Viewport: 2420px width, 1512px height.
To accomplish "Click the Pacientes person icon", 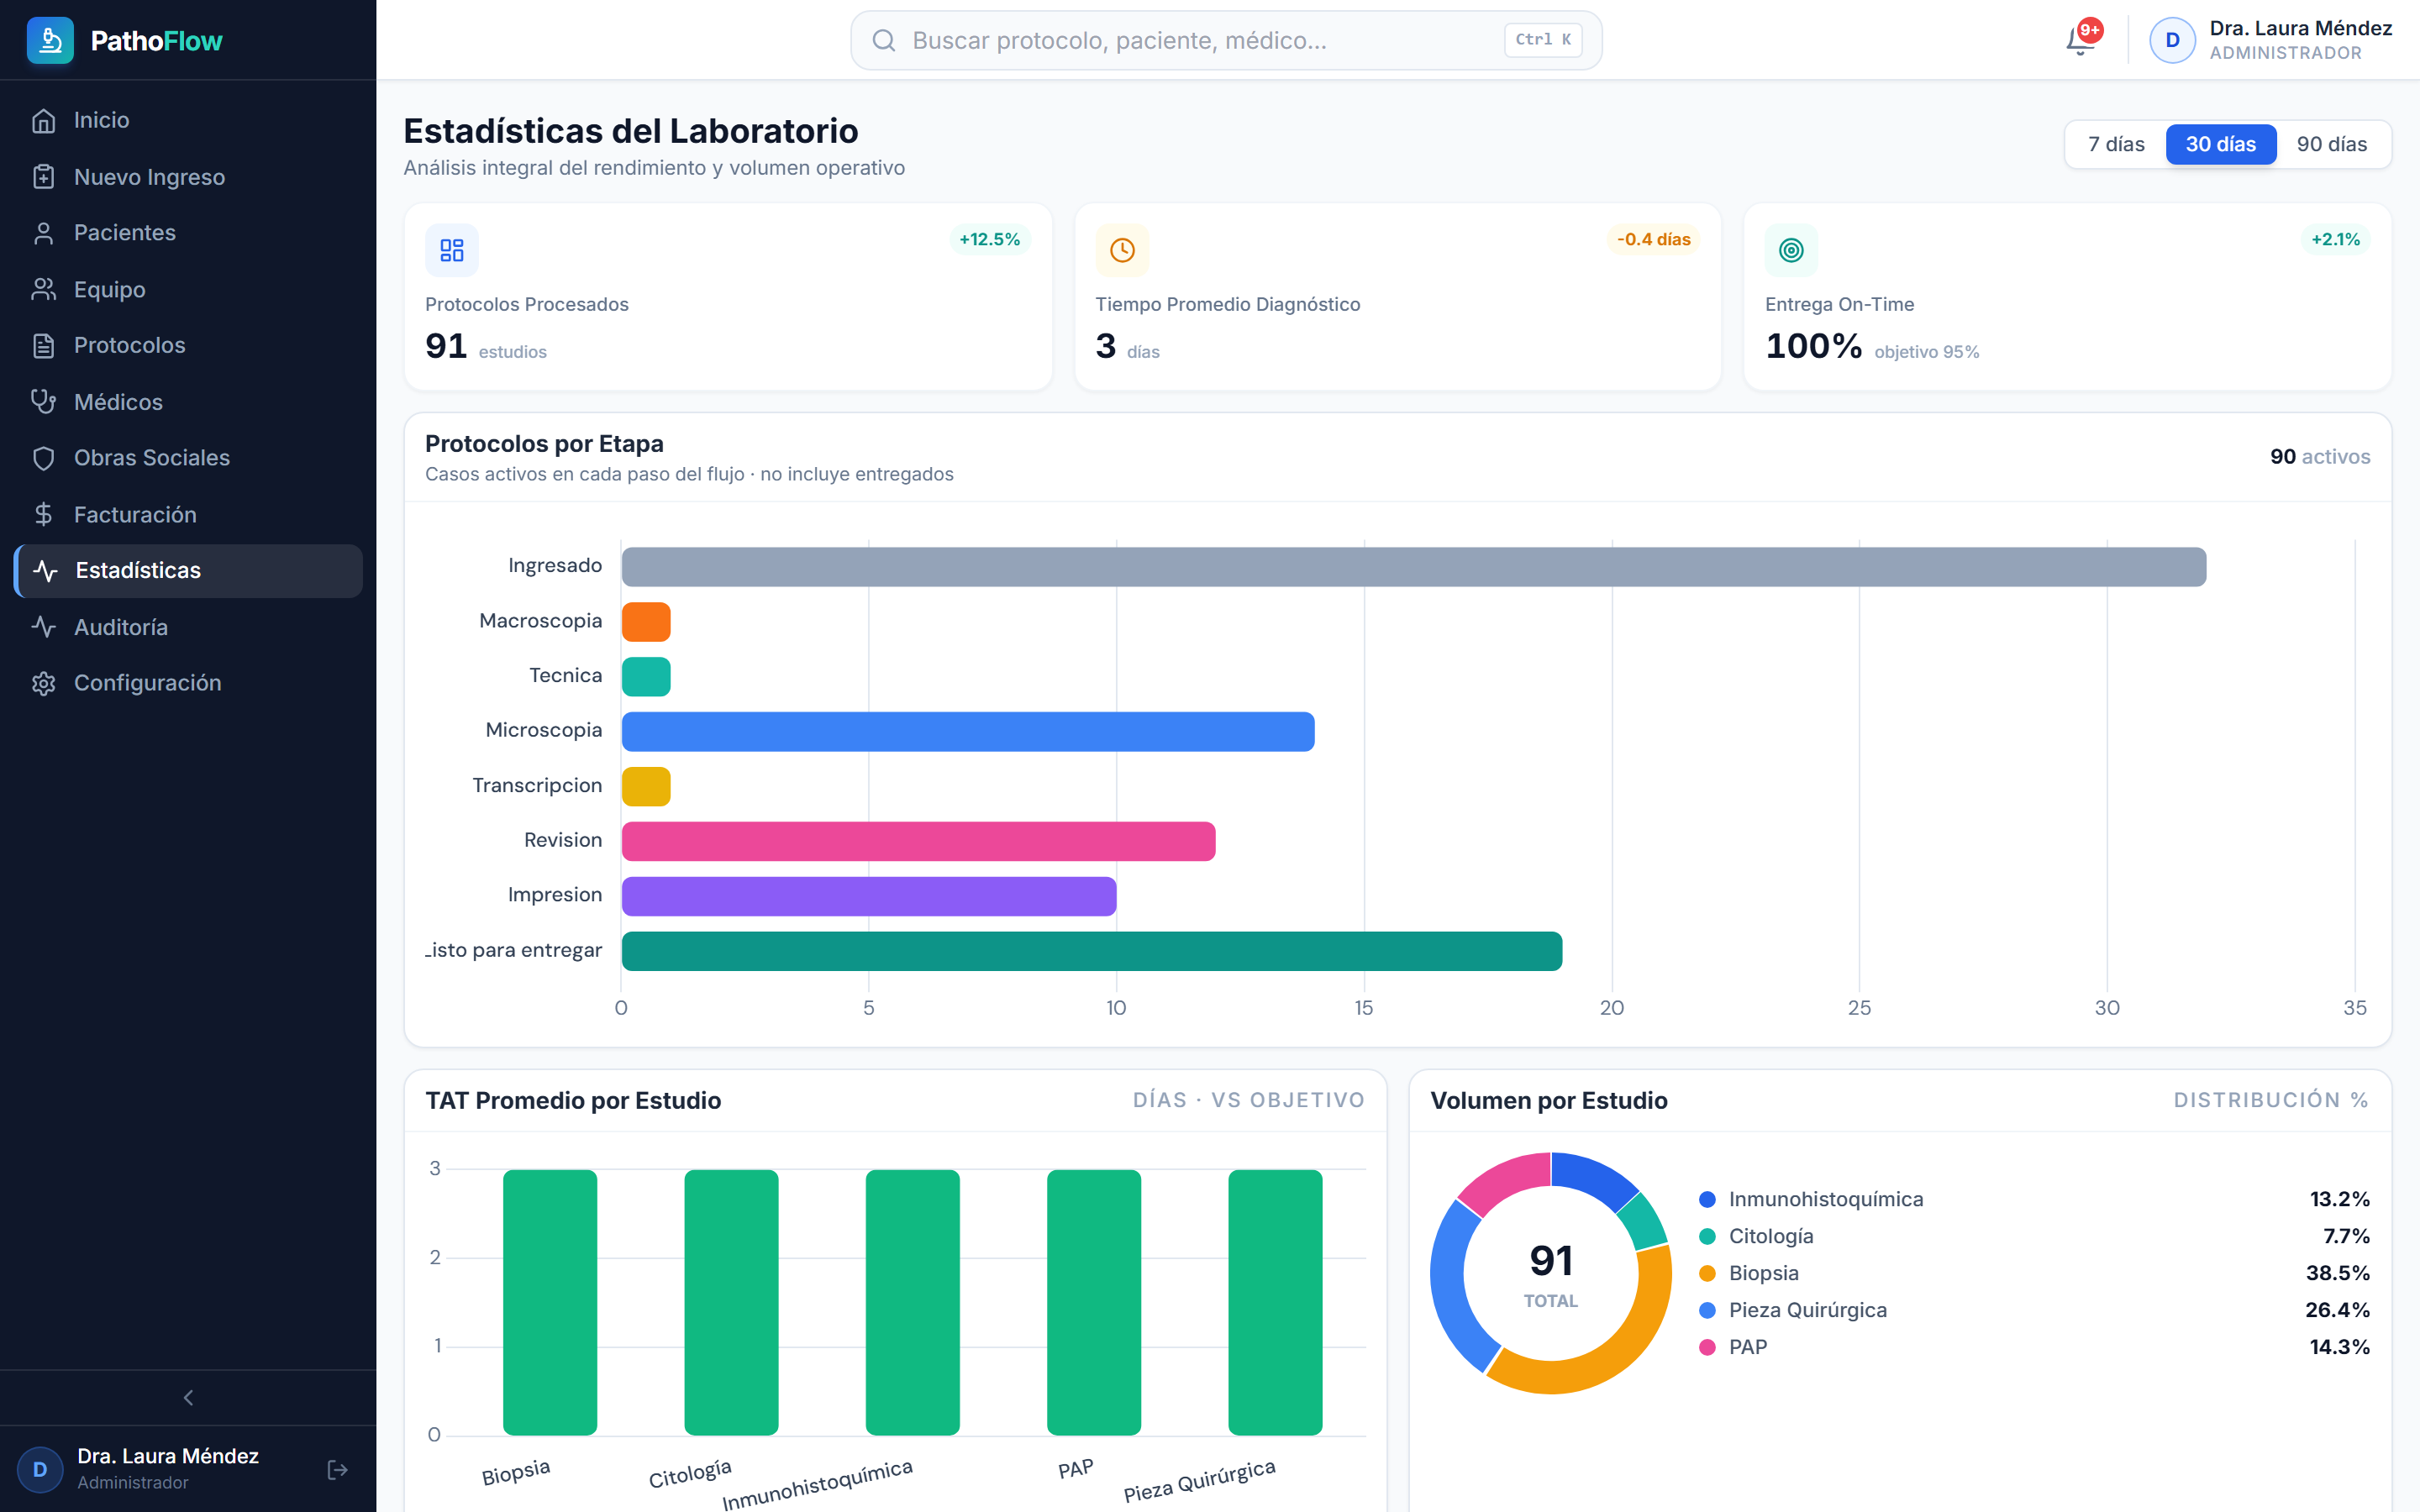I will (43, 233).
